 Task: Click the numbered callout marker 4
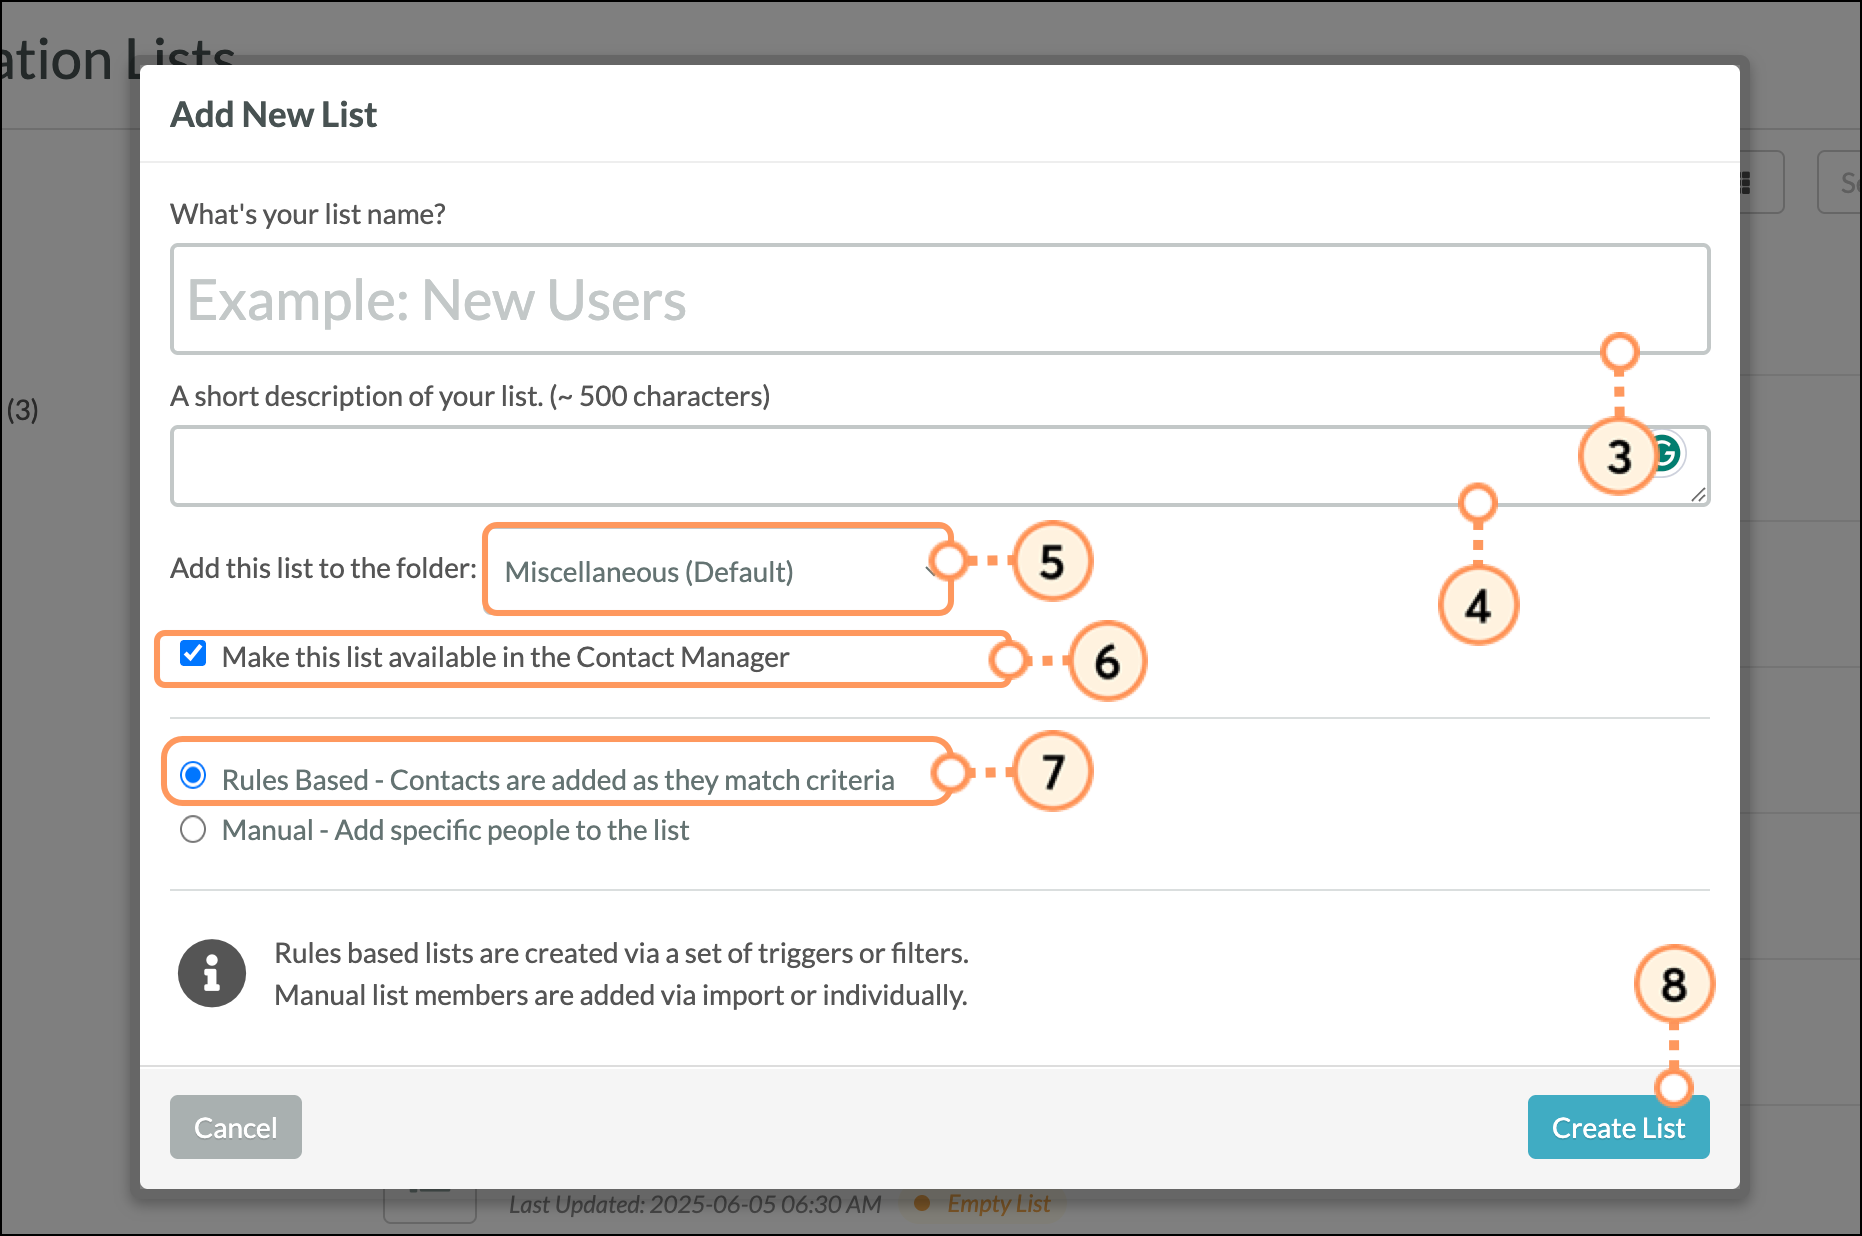pyautogui.click(x=1477, y=606)
